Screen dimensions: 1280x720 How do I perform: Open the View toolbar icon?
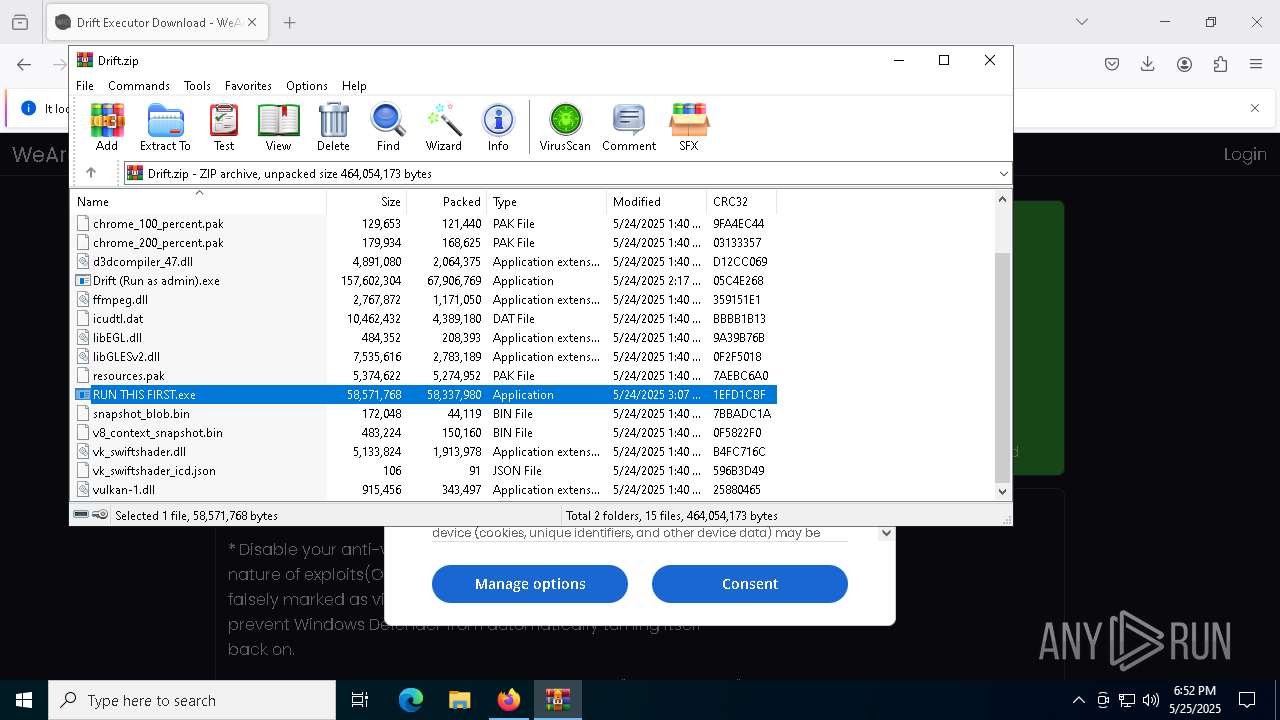click(278, 127)
